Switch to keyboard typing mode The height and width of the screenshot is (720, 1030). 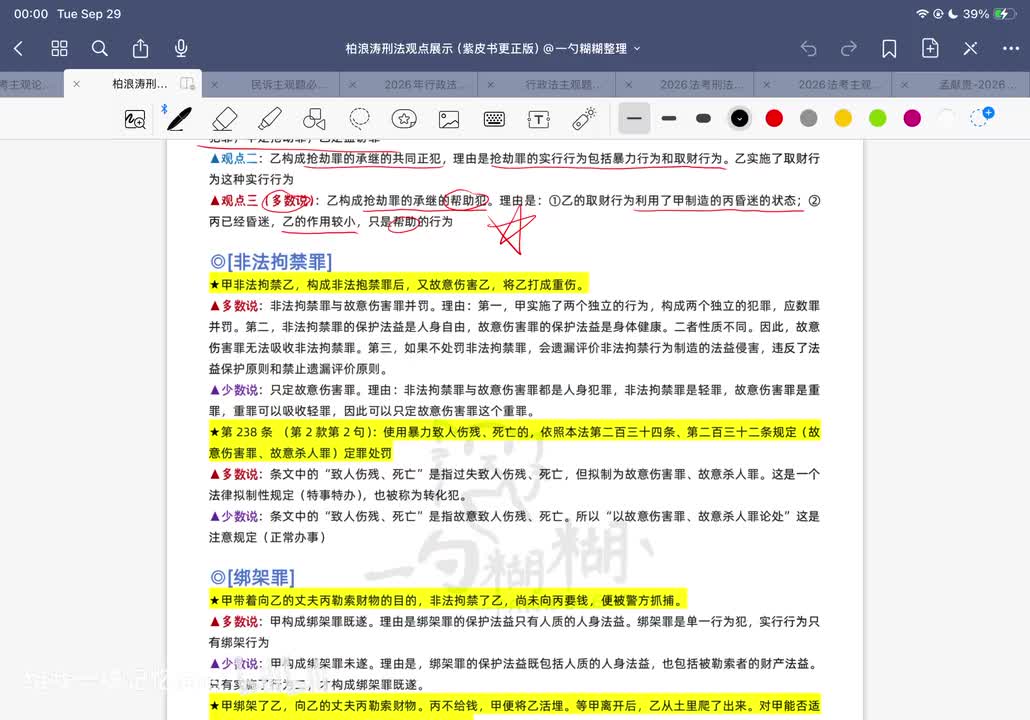click(x=494, y=119)
